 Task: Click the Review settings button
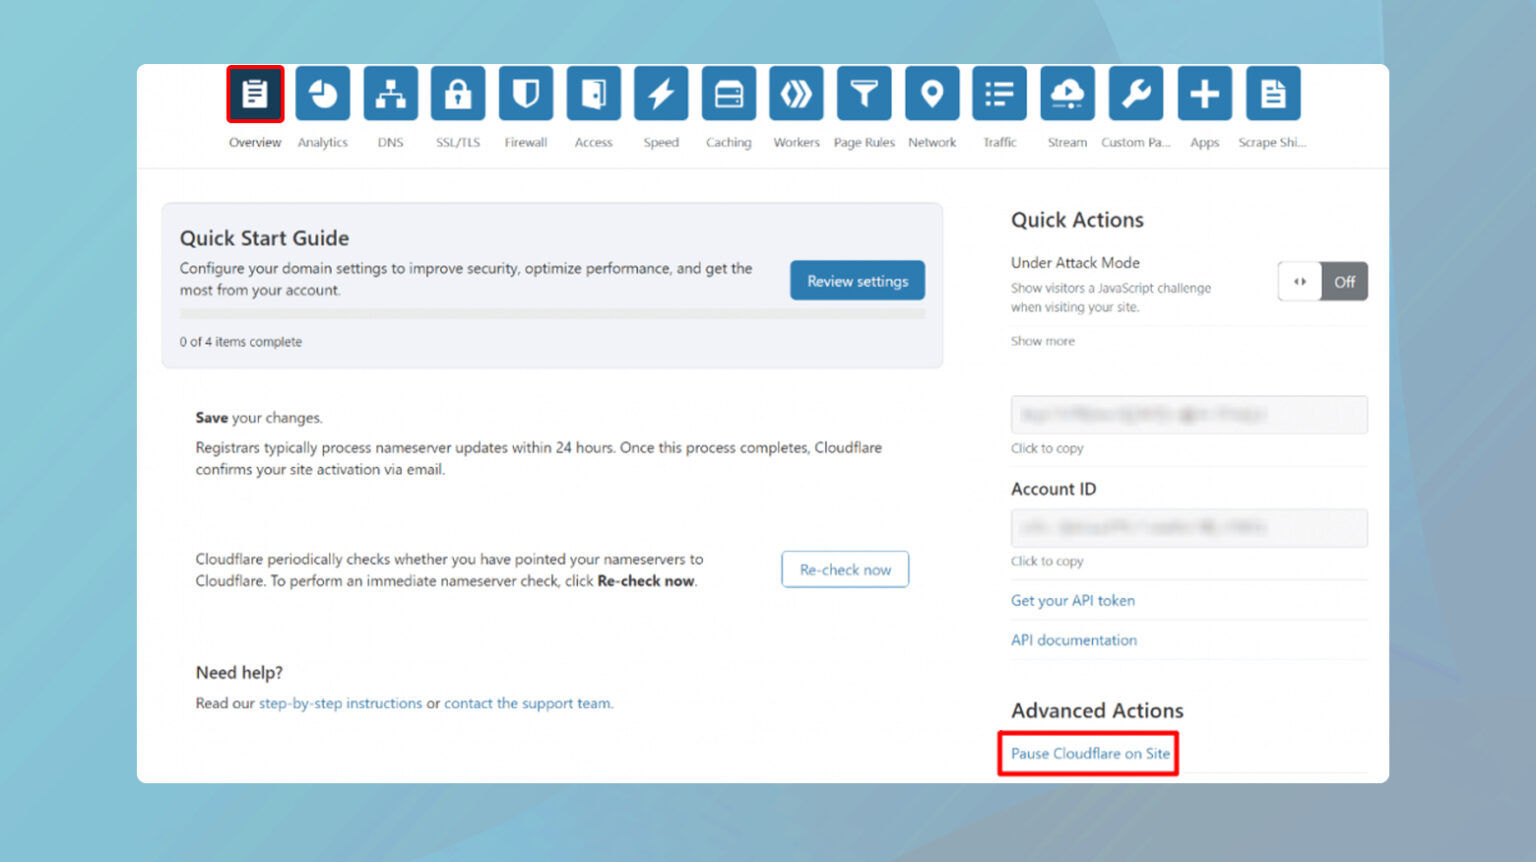point(857,280)
